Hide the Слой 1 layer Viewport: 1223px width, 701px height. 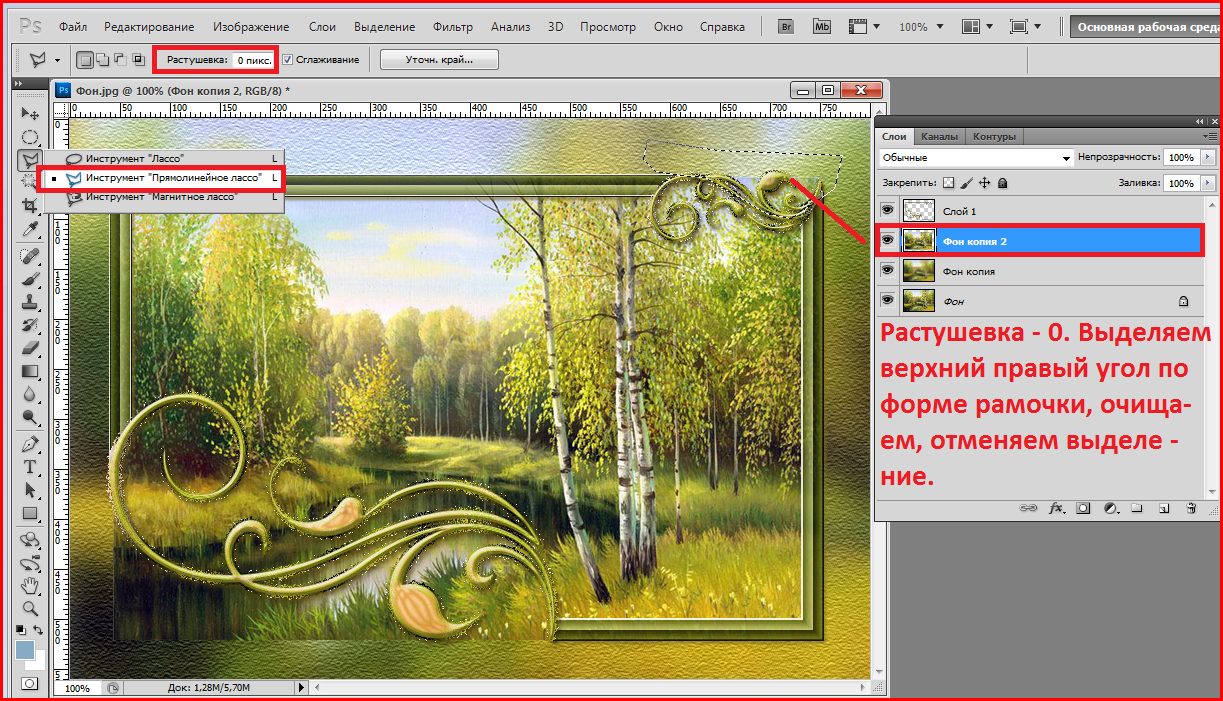pos(887,211)
